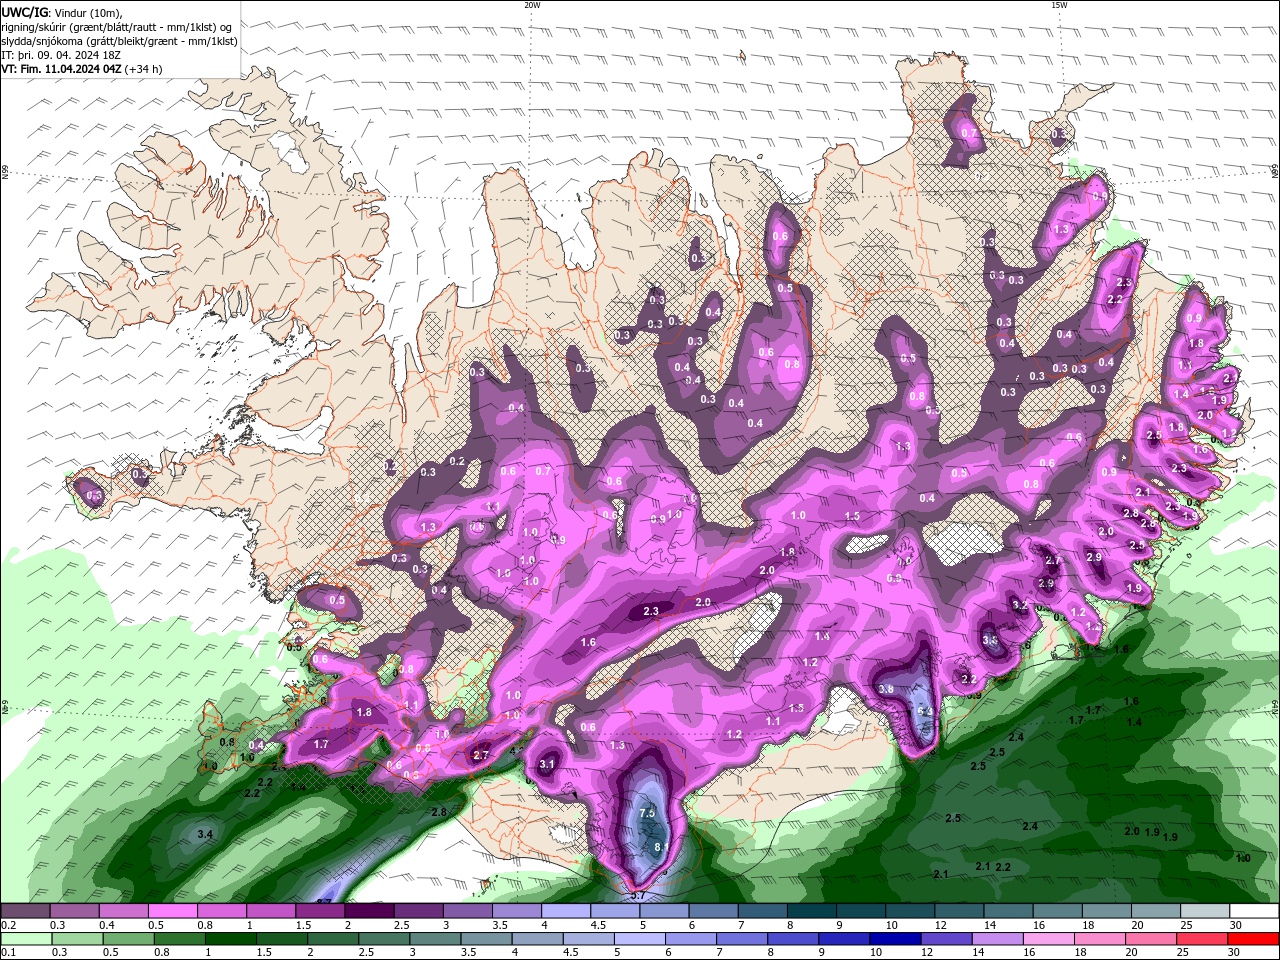Image resolution: width=1280 pixels, height=960 pixels.
Task: Click the pale green 0.1–0.3 rain legend swatch
Action: 25,939
